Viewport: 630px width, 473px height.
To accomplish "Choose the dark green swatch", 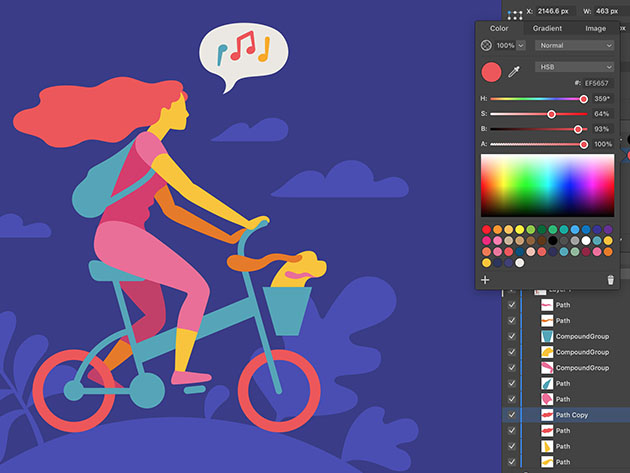I will click(x=542, y=229).
